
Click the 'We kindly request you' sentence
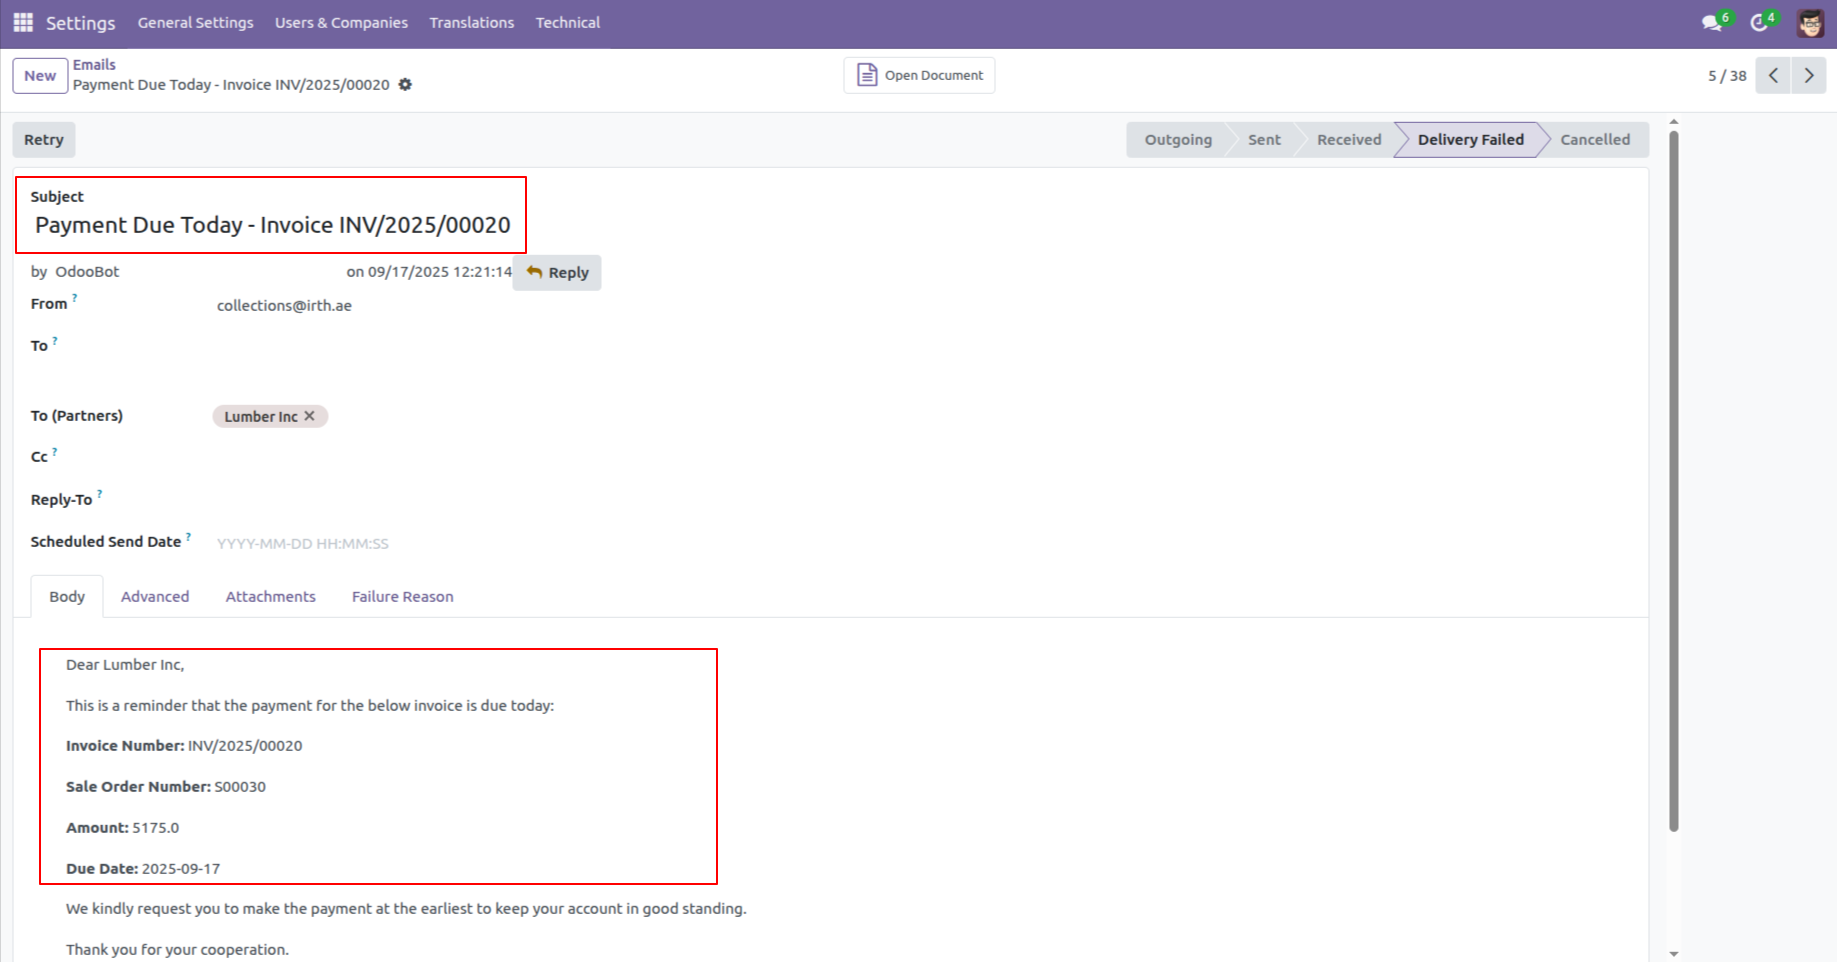click(406, 909)
